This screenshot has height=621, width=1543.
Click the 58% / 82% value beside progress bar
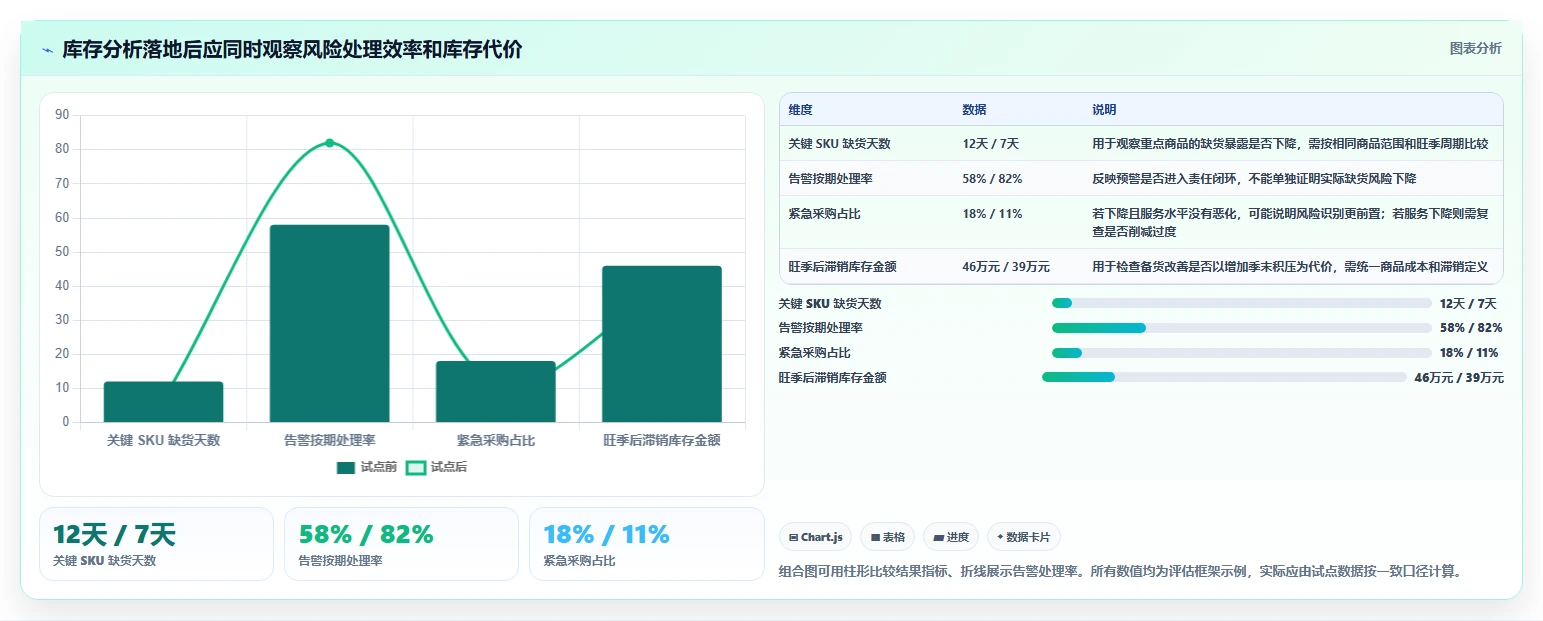[x=1471, y=328]
